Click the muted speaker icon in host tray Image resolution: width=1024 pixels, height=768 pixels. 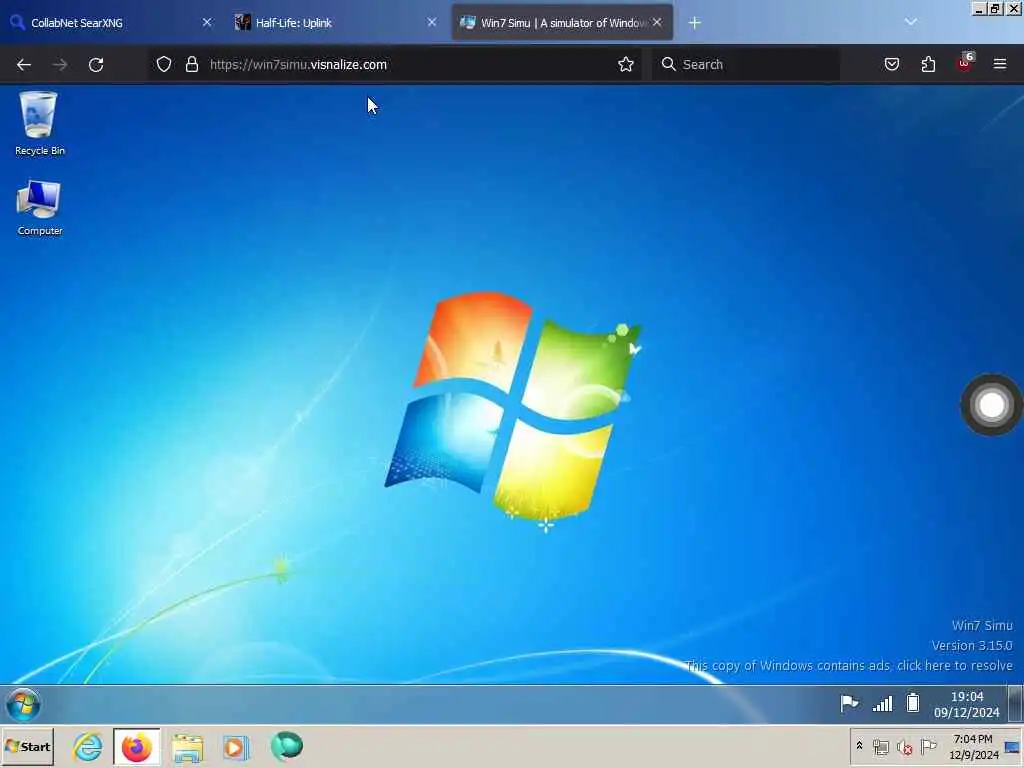(x=904, y=747)
